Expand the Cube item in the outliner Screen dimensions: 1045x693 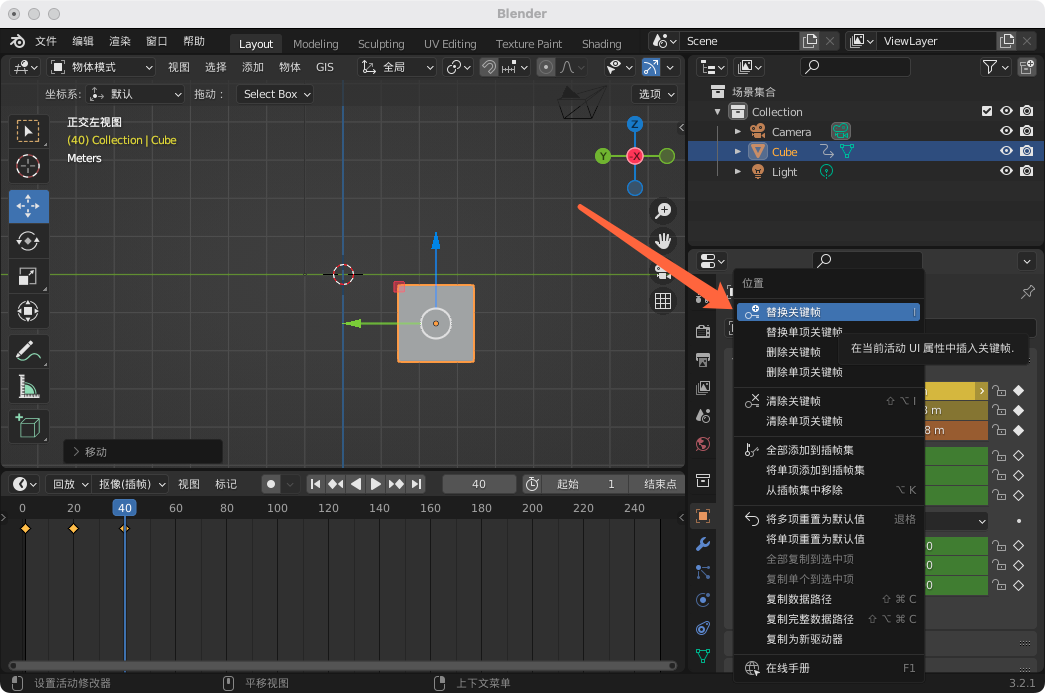tap(738, 152)
